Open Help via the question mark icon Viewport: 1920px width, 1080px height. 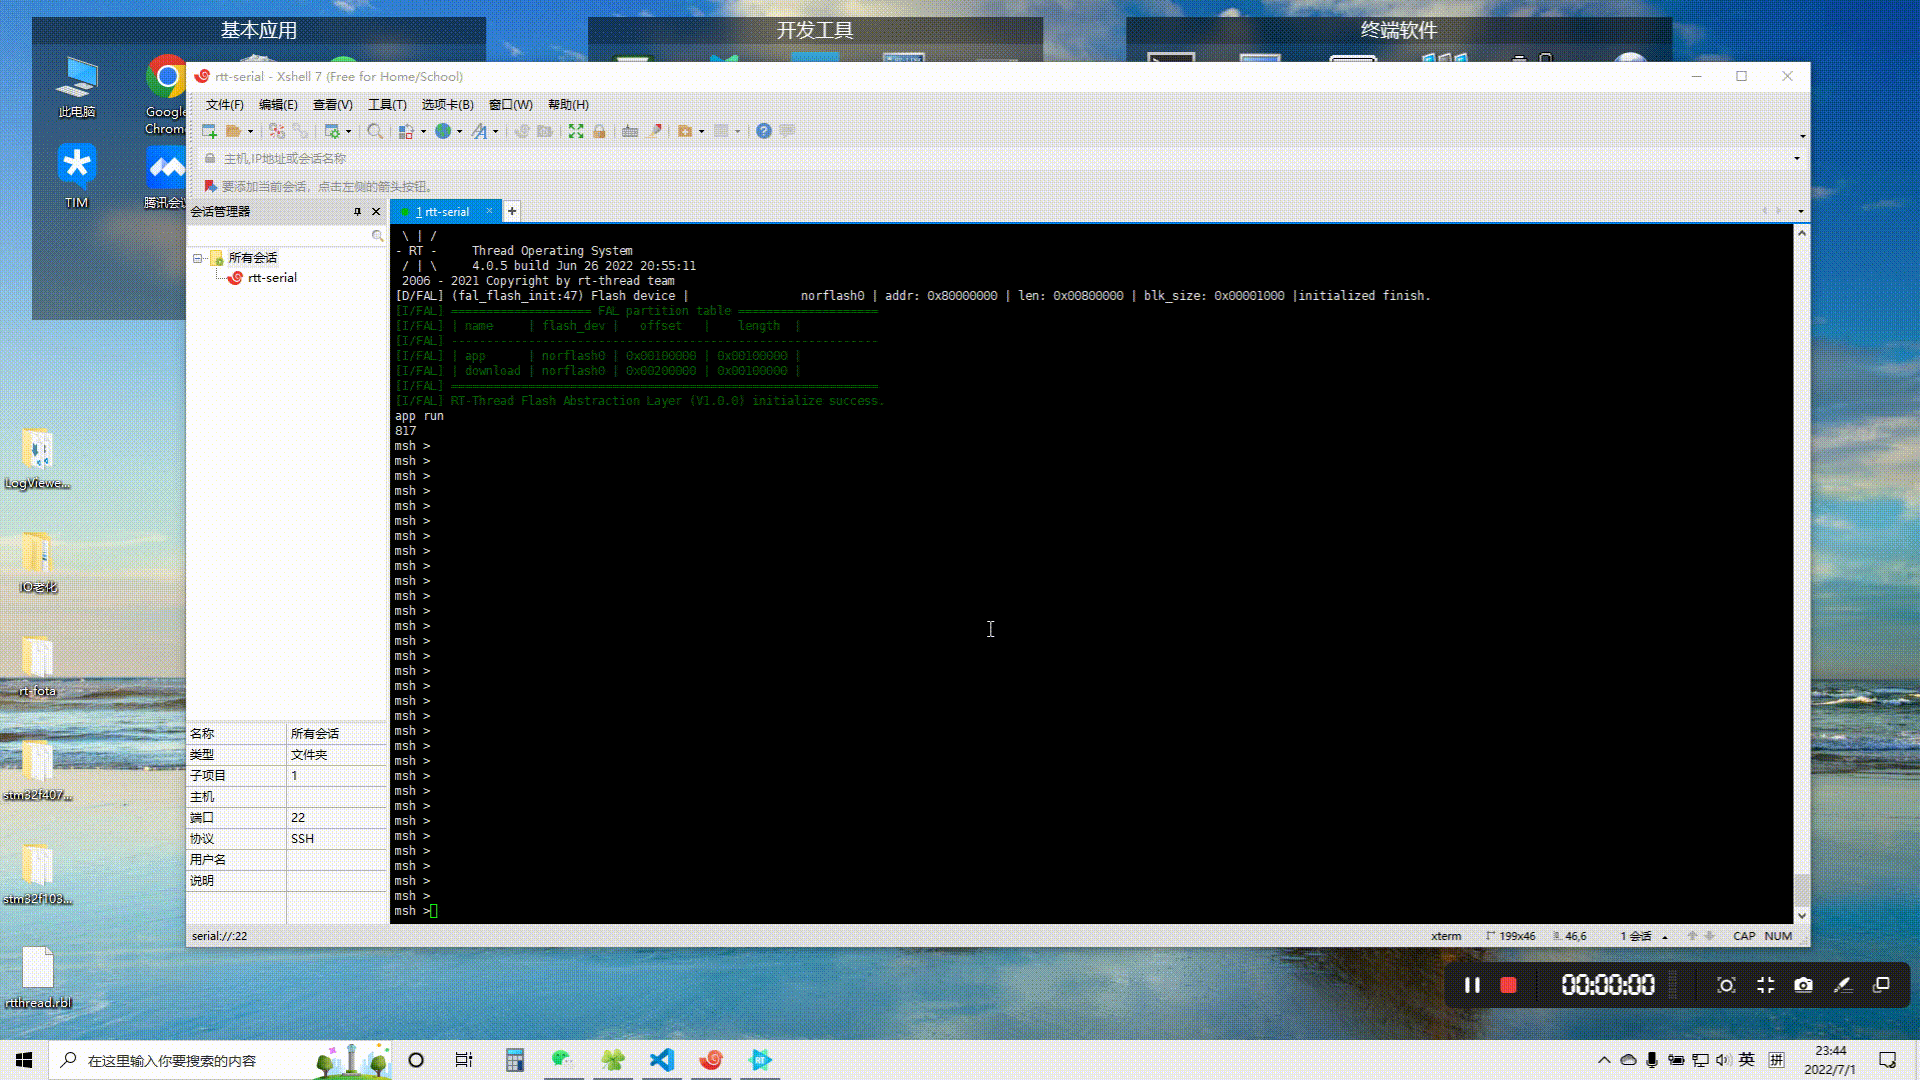coord(763,131)
